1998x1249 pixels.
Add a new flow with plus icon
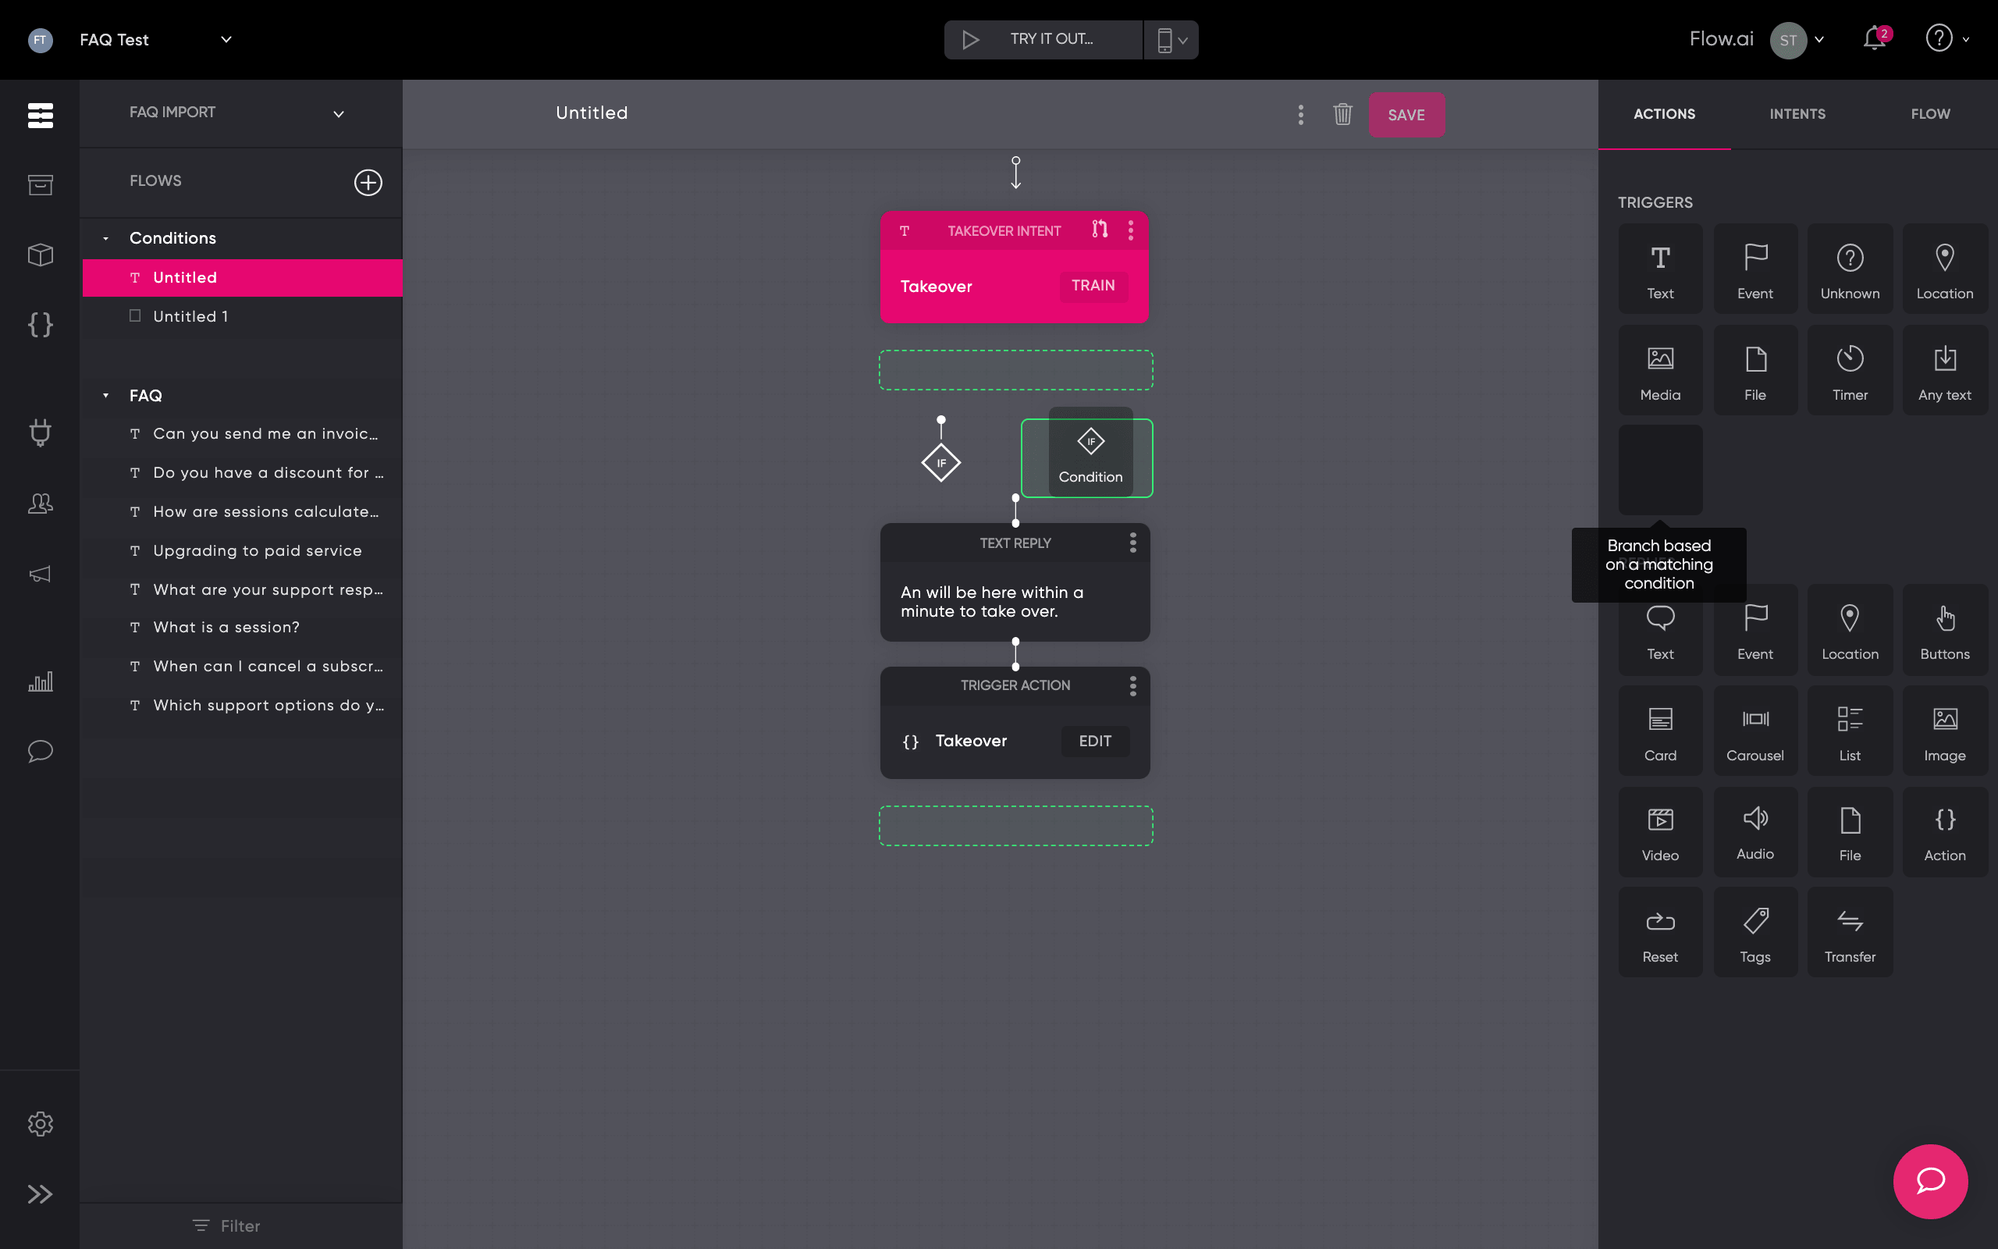368,182
